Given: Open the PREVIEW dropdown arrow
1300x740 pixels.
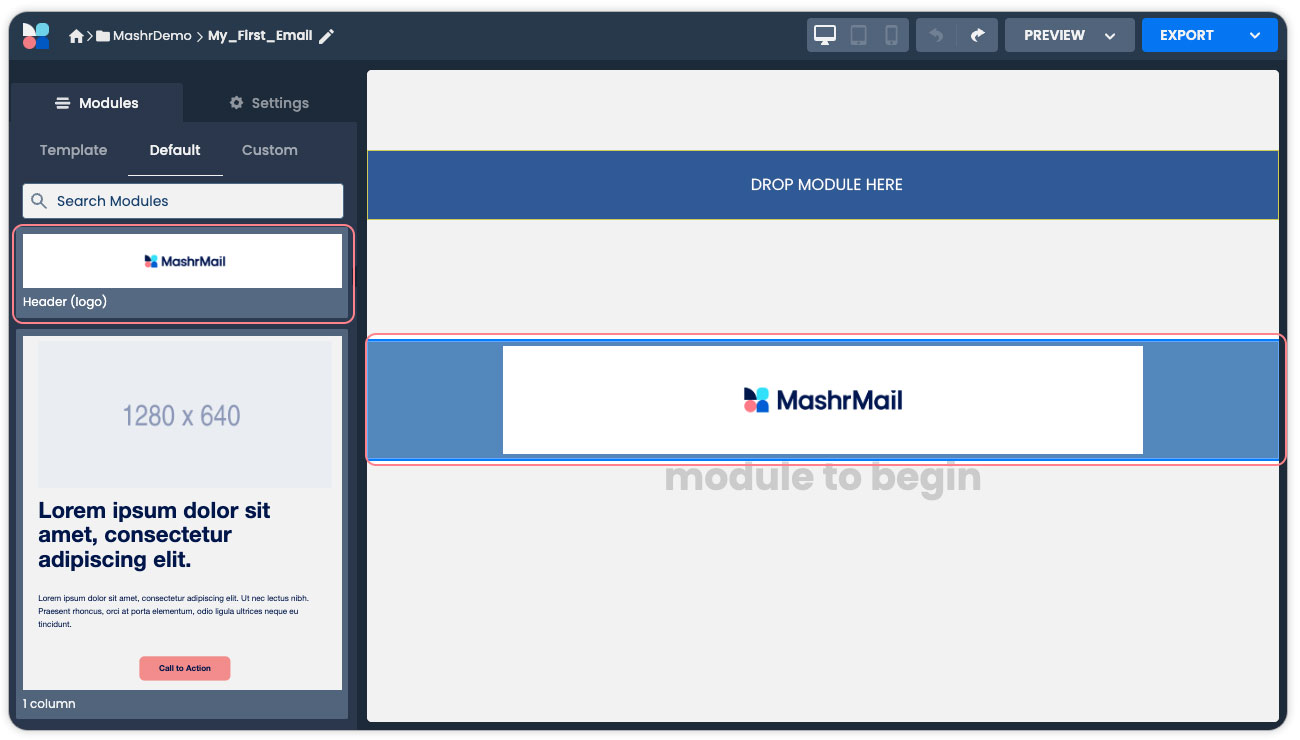Looking at the screenshot, I should coord(1110,36).
